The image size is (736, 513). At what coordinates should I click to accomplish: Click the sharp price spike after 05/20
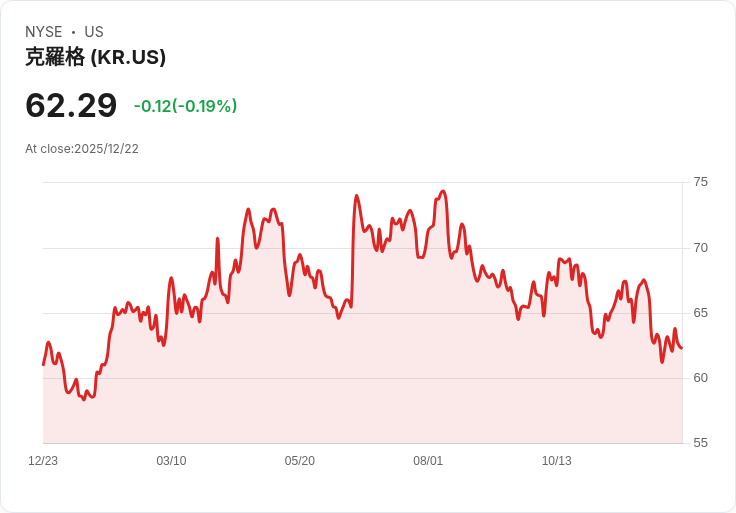[x=357, y=196]
